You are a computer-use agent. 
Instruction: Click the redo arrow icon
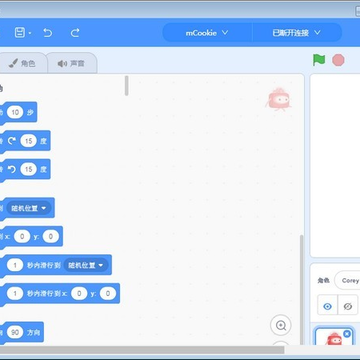[75, 33]
